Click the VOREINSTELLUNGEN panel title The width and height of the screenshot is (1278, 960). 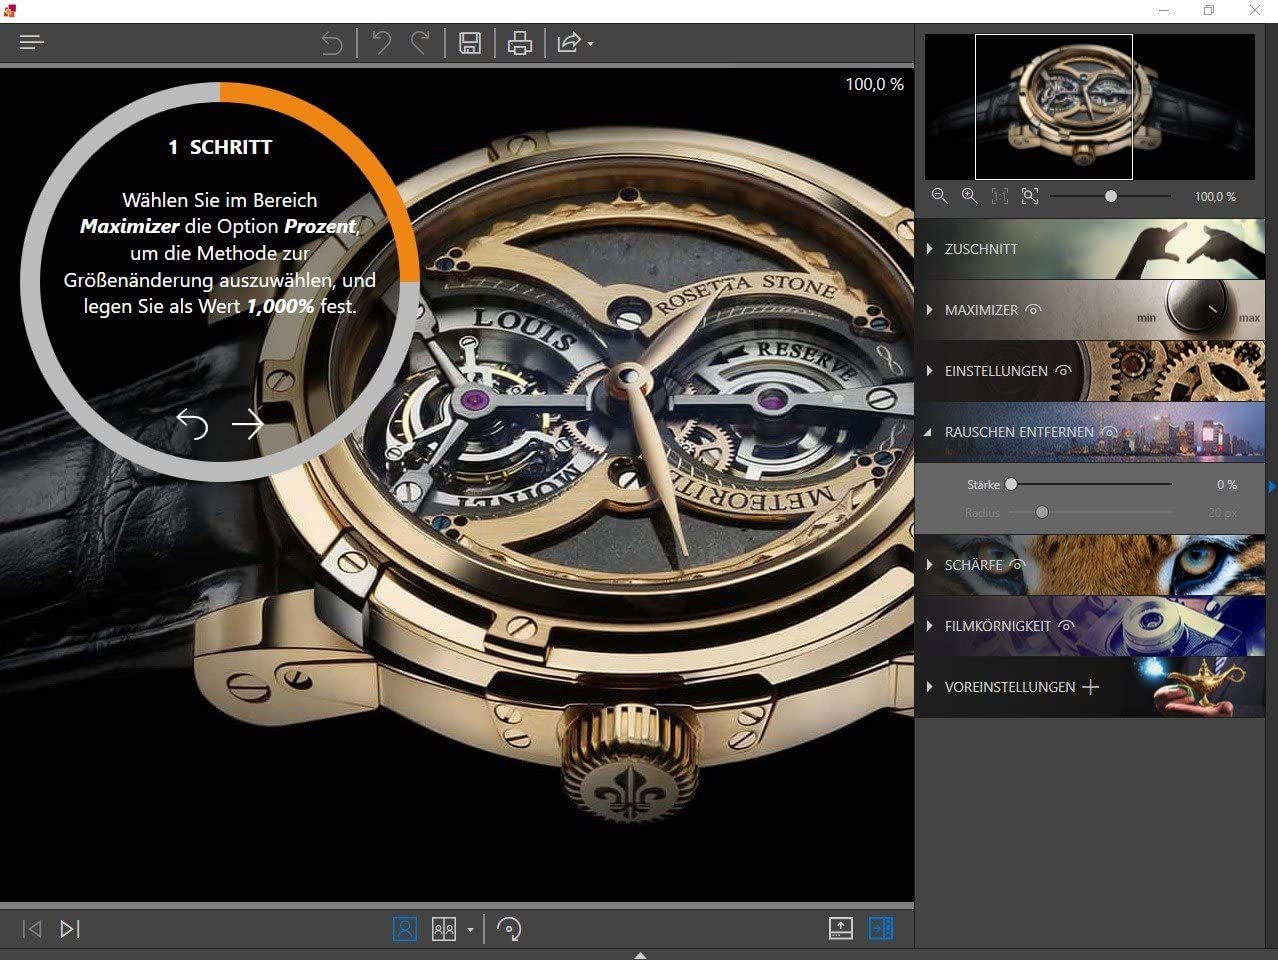[x=1010, y=687]
